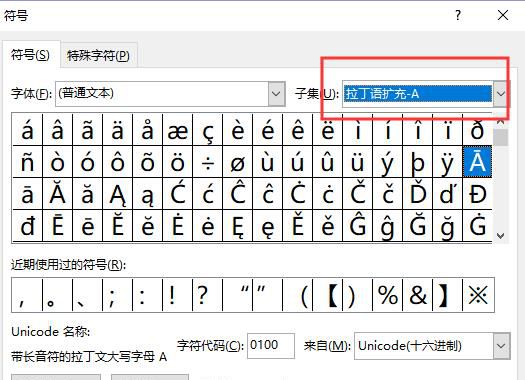This screenshot has height=380, width=525.
Task: Pick the recent 】 bracket symbol
Action: tap(447, 295)
